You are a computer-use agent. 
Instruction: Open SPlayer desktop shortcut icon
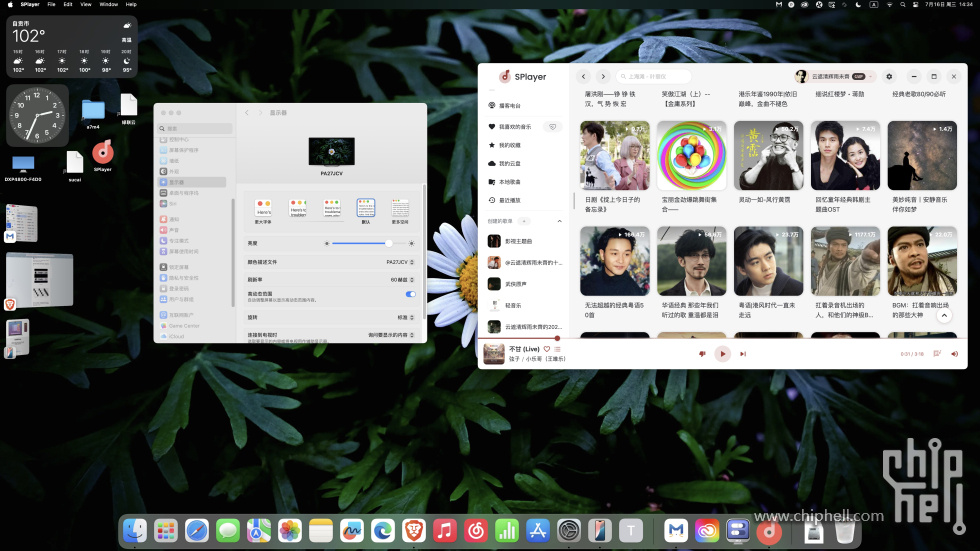pos(102,155)
